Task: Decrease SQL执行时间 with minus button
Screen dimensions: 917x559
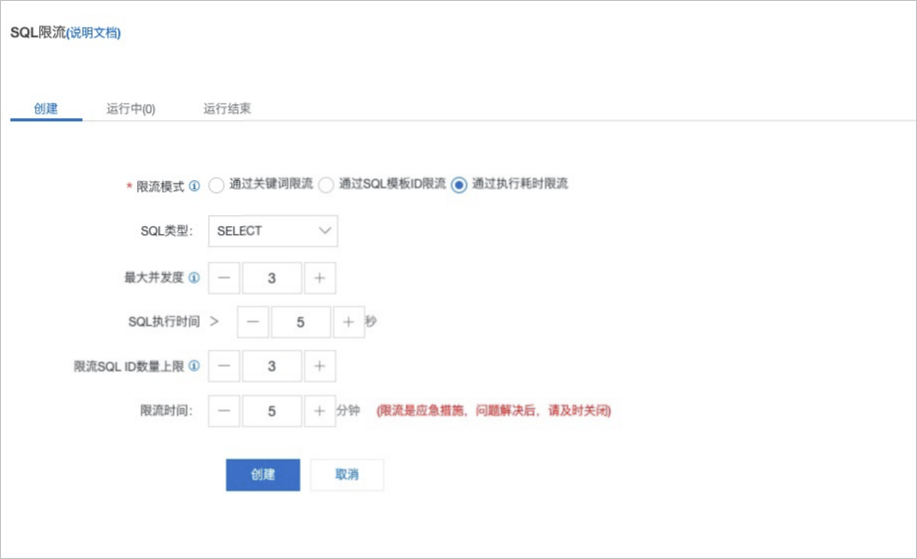Action: tap(253, 322)
